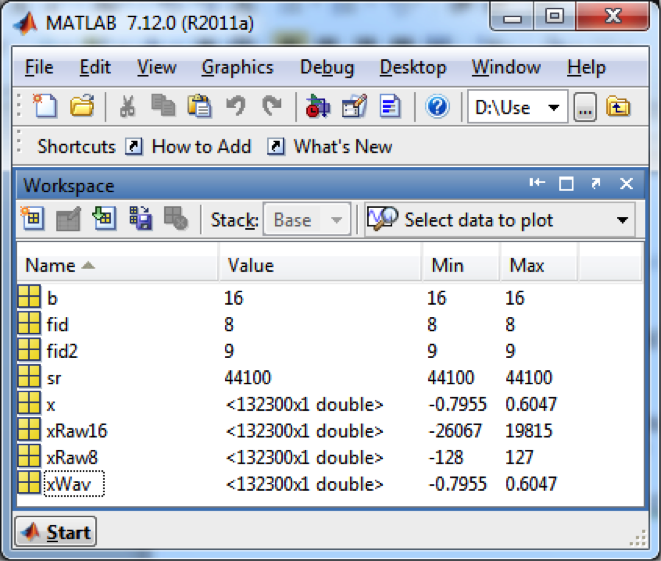Create new variable in Workspace toolbar
The image size is (661, 561).
click(x=32, y=218)
